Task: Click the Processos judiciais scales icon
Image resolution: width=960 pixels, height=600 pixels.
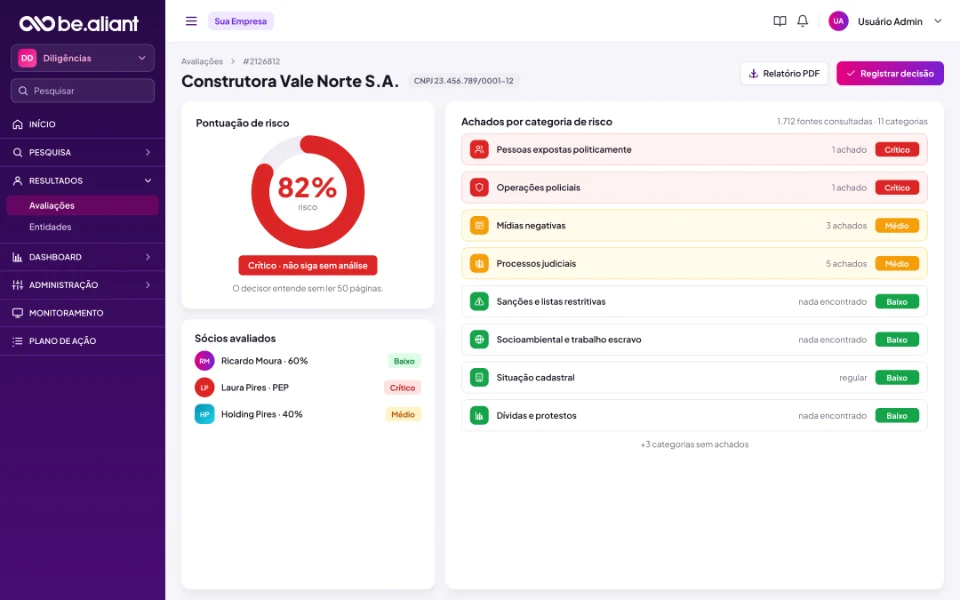Action: [x=479, y=263]
